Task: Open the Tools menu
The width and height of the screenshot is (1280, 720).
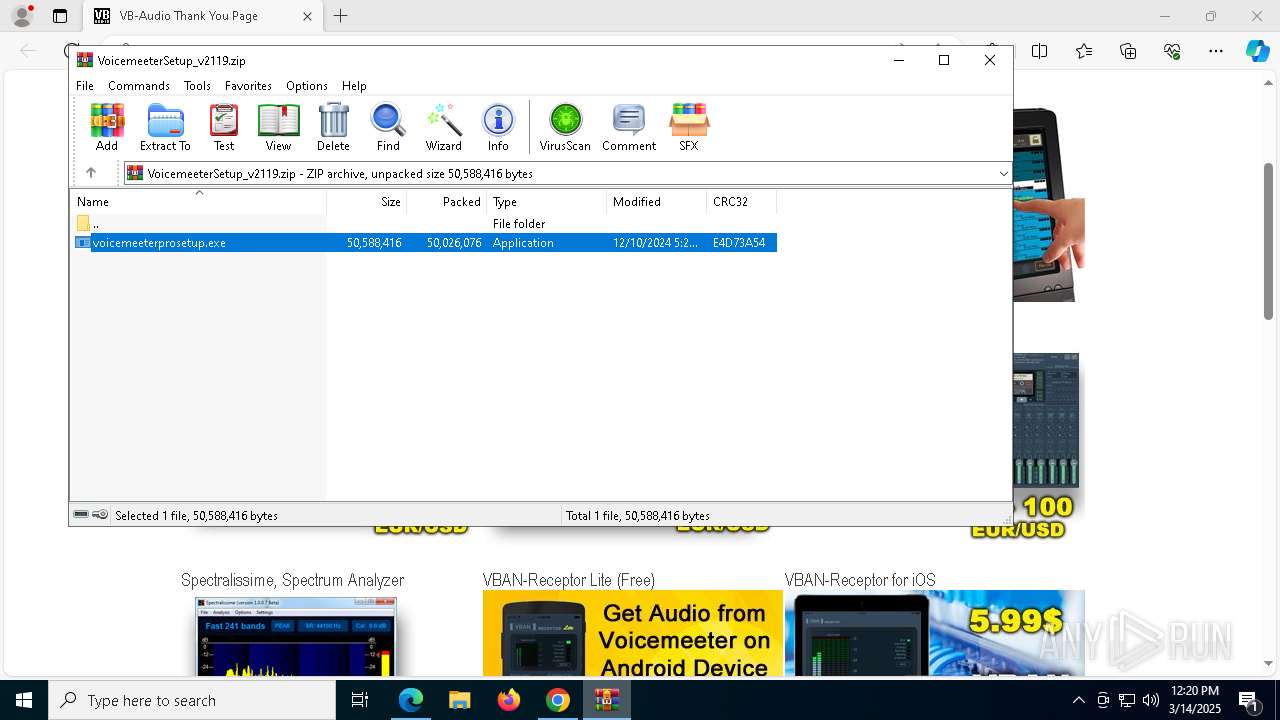Action: (197, 86)
